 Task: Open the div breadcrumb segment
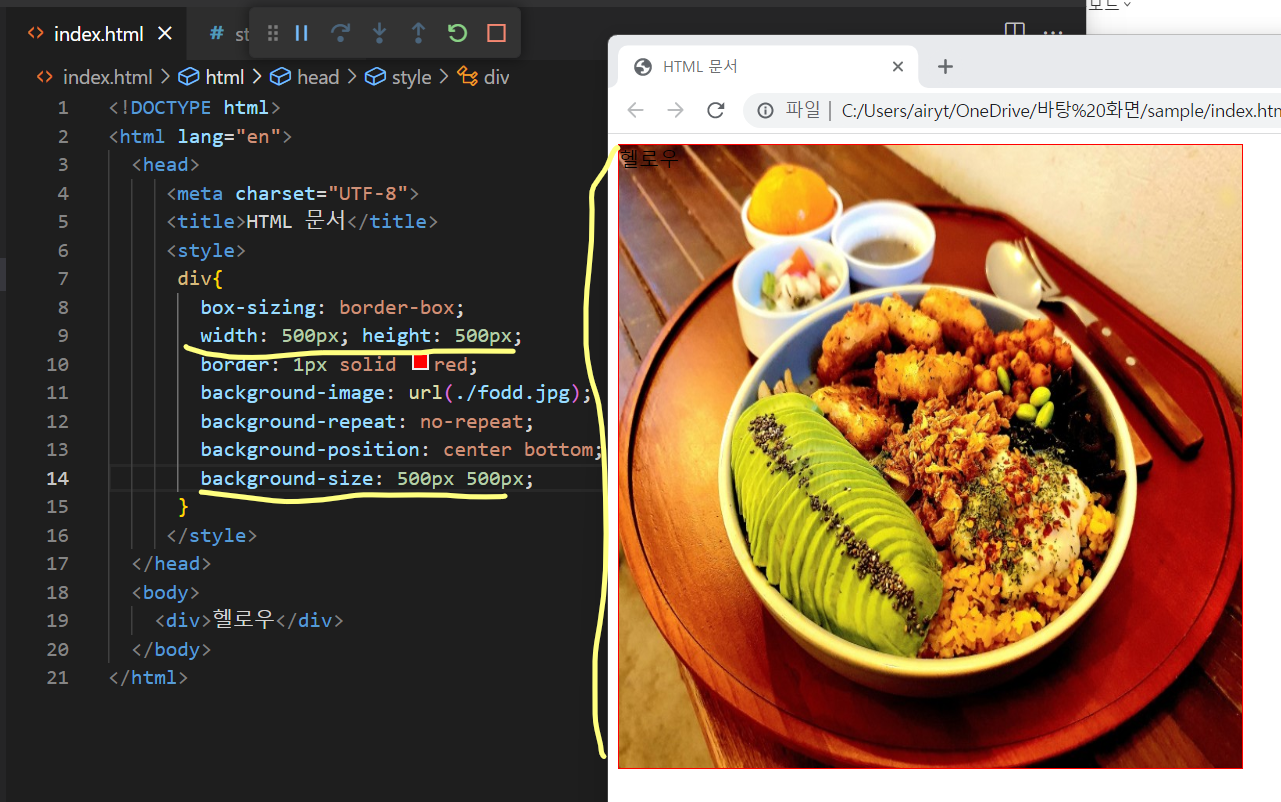point(483,77)
